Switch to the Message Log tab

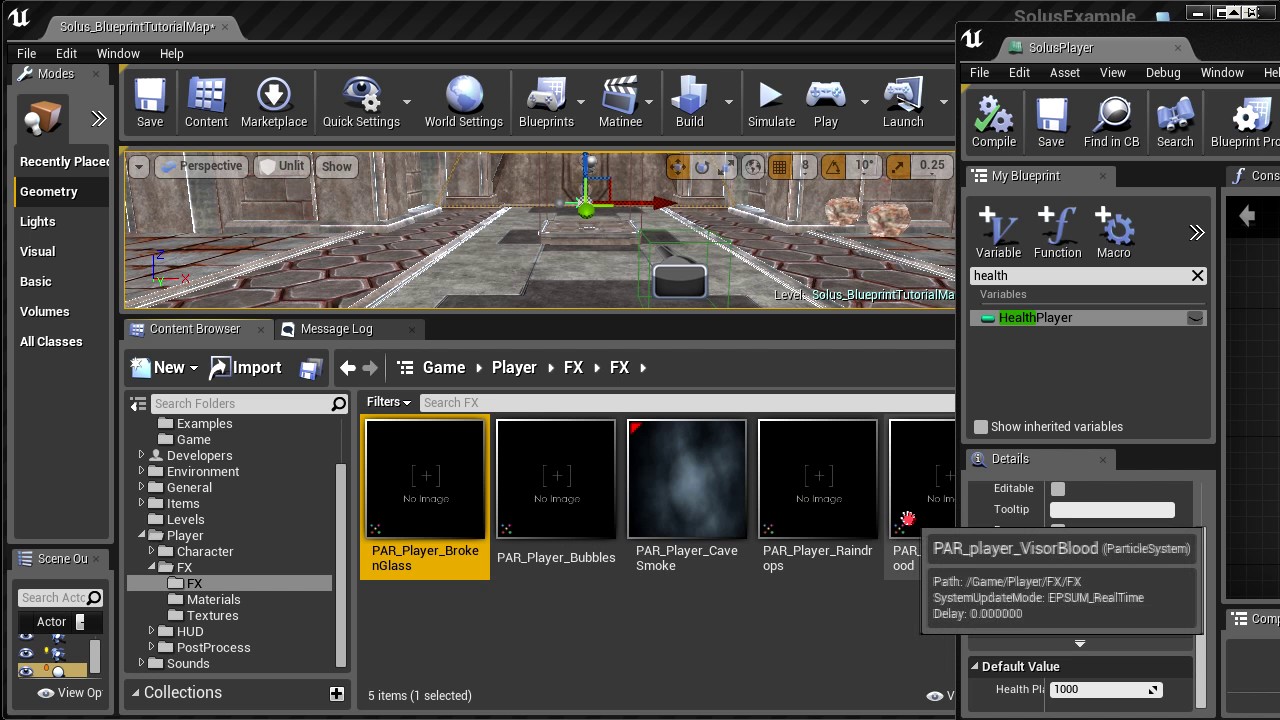click(x=336, y=329)
